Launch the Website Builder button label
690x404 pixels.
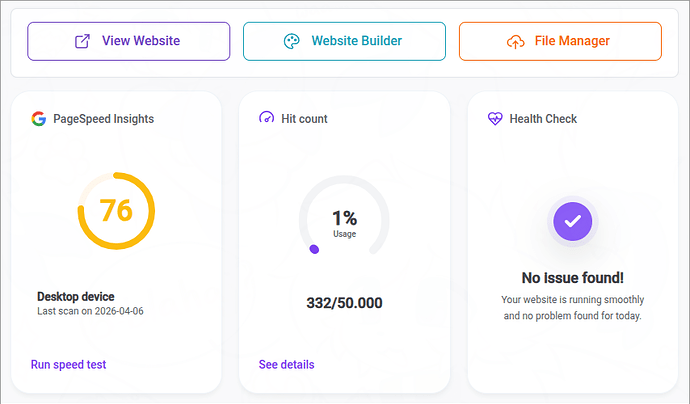pyautogui.click(x=357, y=41)
